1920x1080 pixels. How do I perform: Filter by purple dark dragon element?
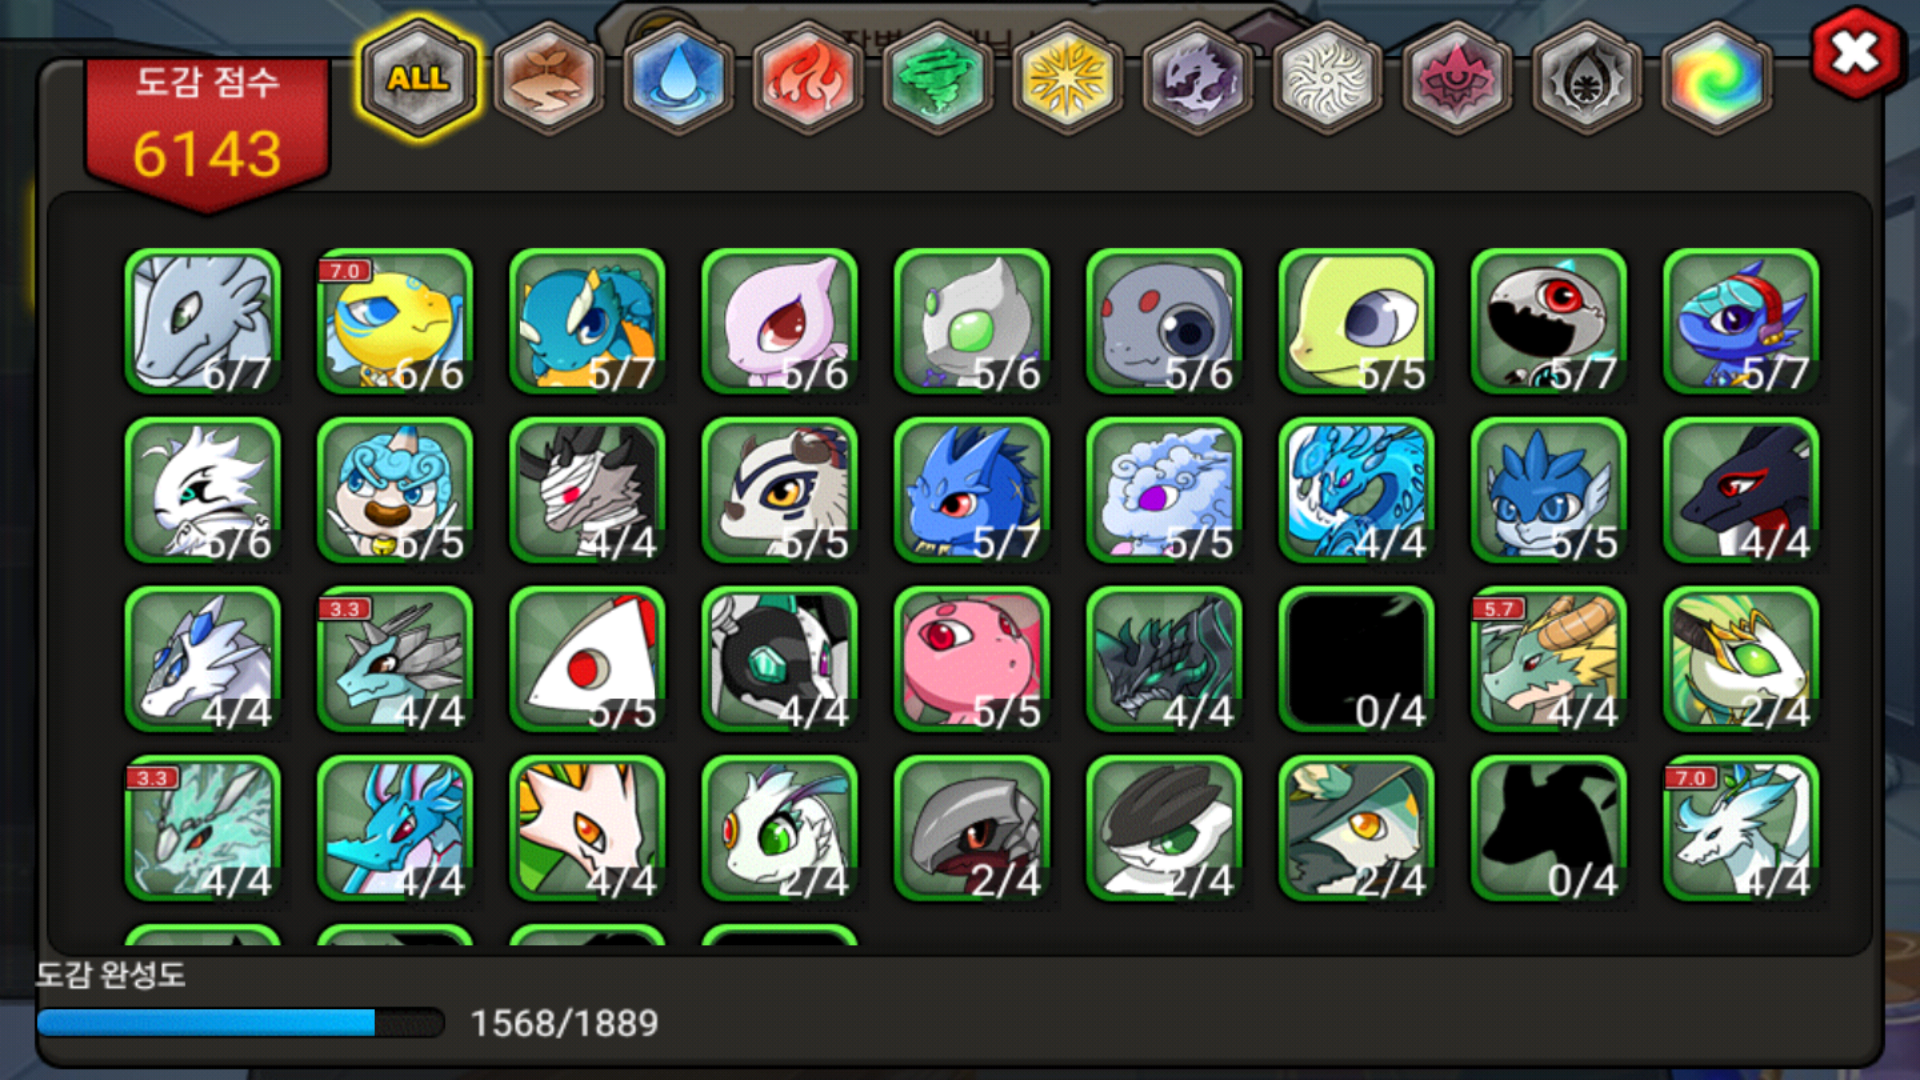click(x=1198, y=78)
